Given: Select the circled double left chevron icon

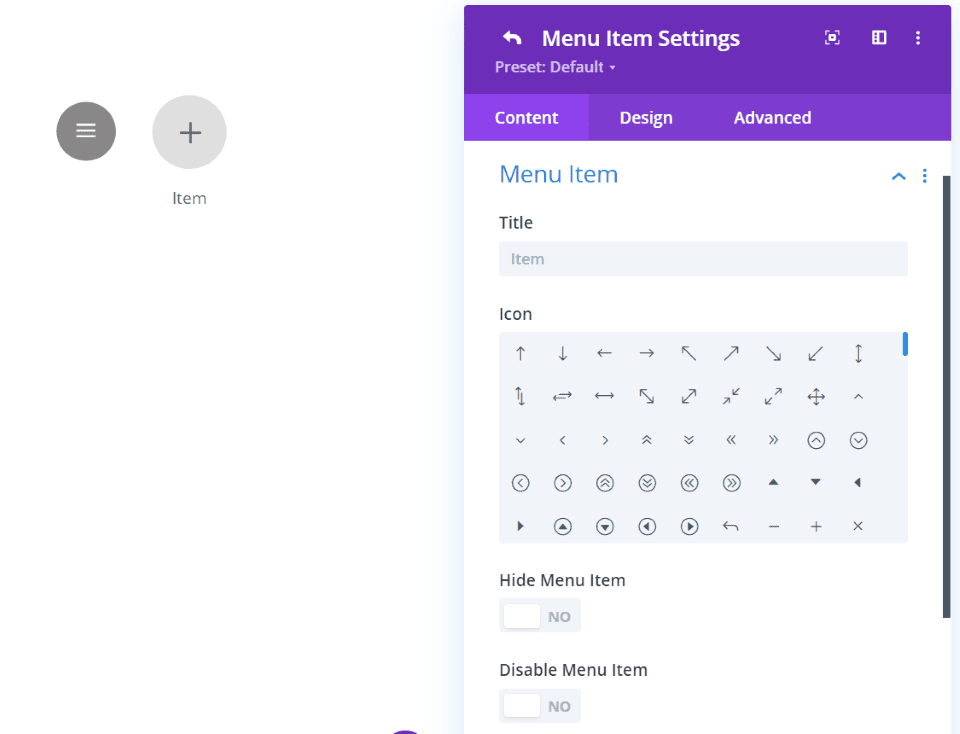Looking at the screenshot, I should (x=689, y=483).
